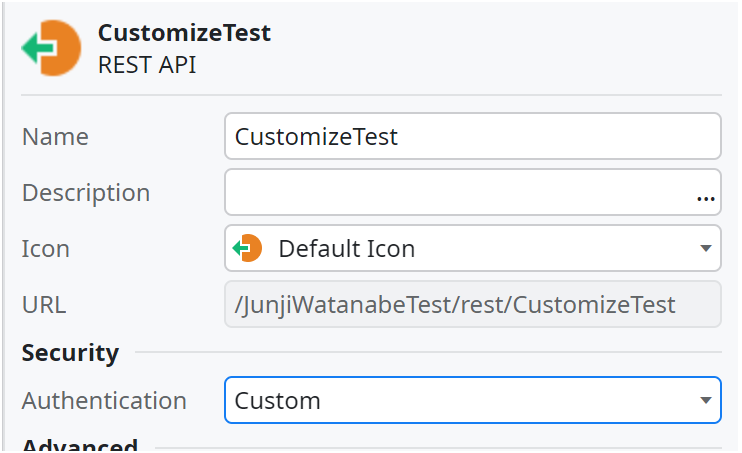The image size is (742, 453).
Task: Click the divider line beside Security
Action: [428, 353]
